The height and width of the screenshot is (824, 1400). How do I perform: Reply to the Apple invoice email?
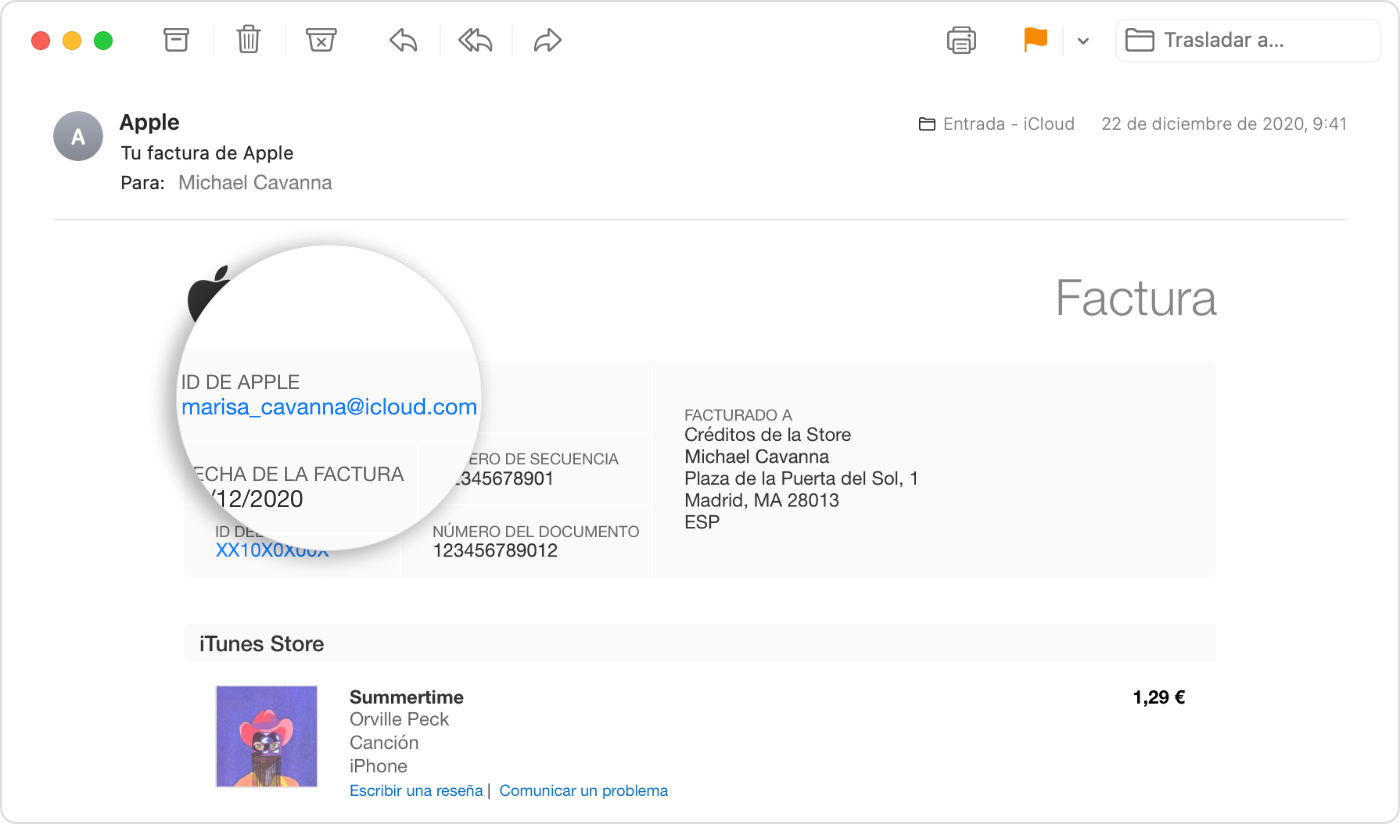tap(402, 40)
